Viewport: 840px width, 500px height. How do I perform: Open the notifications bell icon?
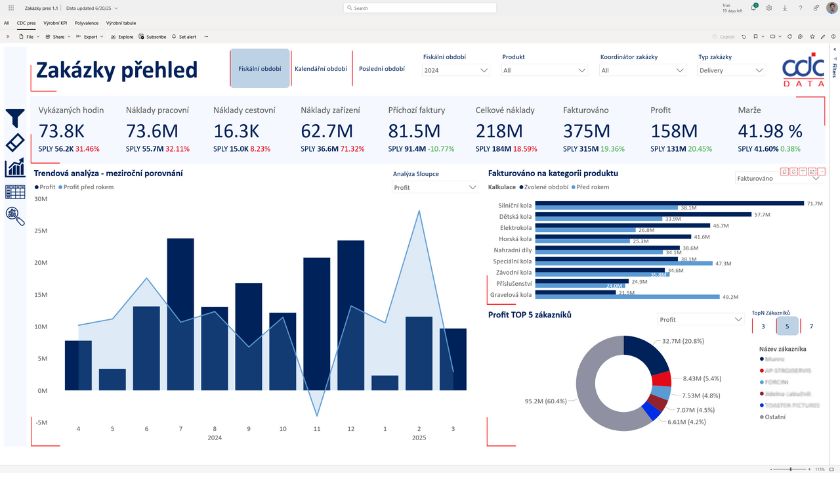755,7
